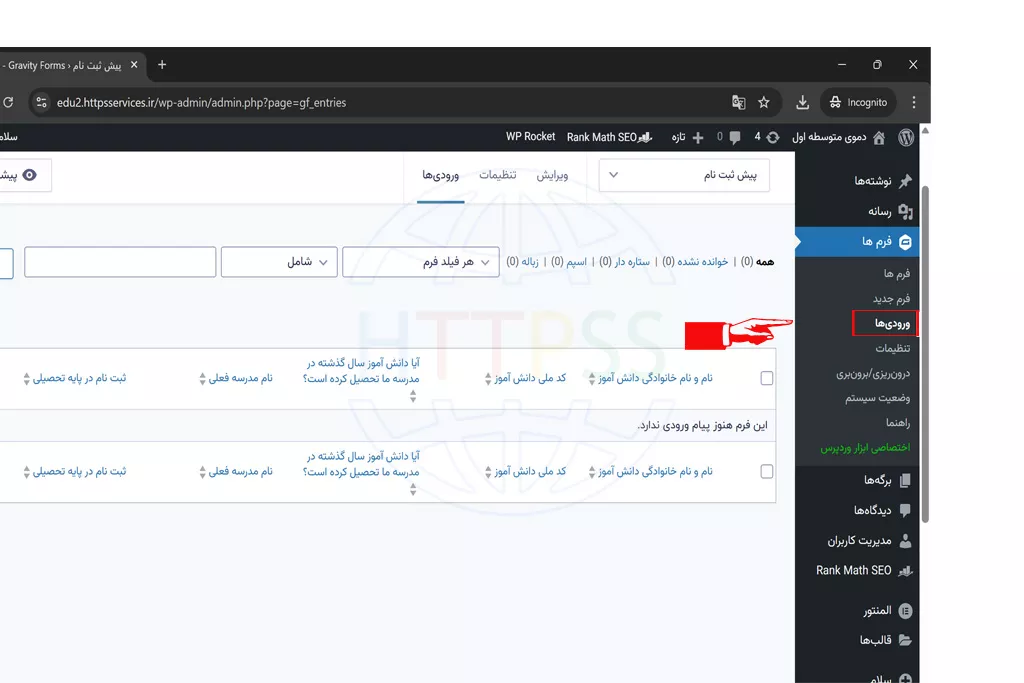This screenshot has height=683, width=1024.
Task: Open the updates icon showing 4
Action: [x=772, y=137]
